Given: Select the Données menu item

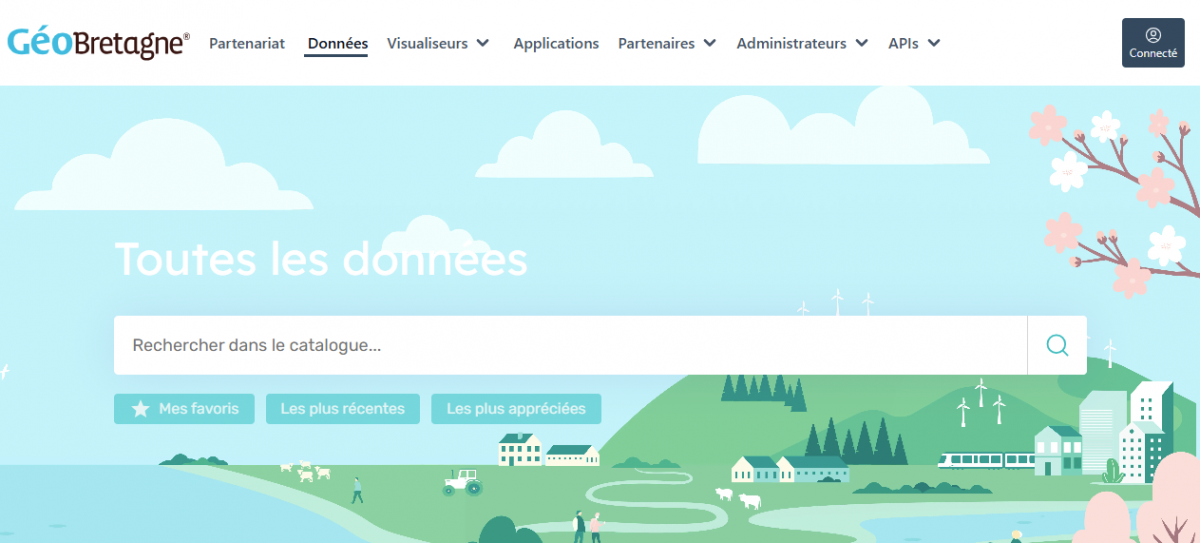Looking at the screenshot, I should (x=337, y=43).
